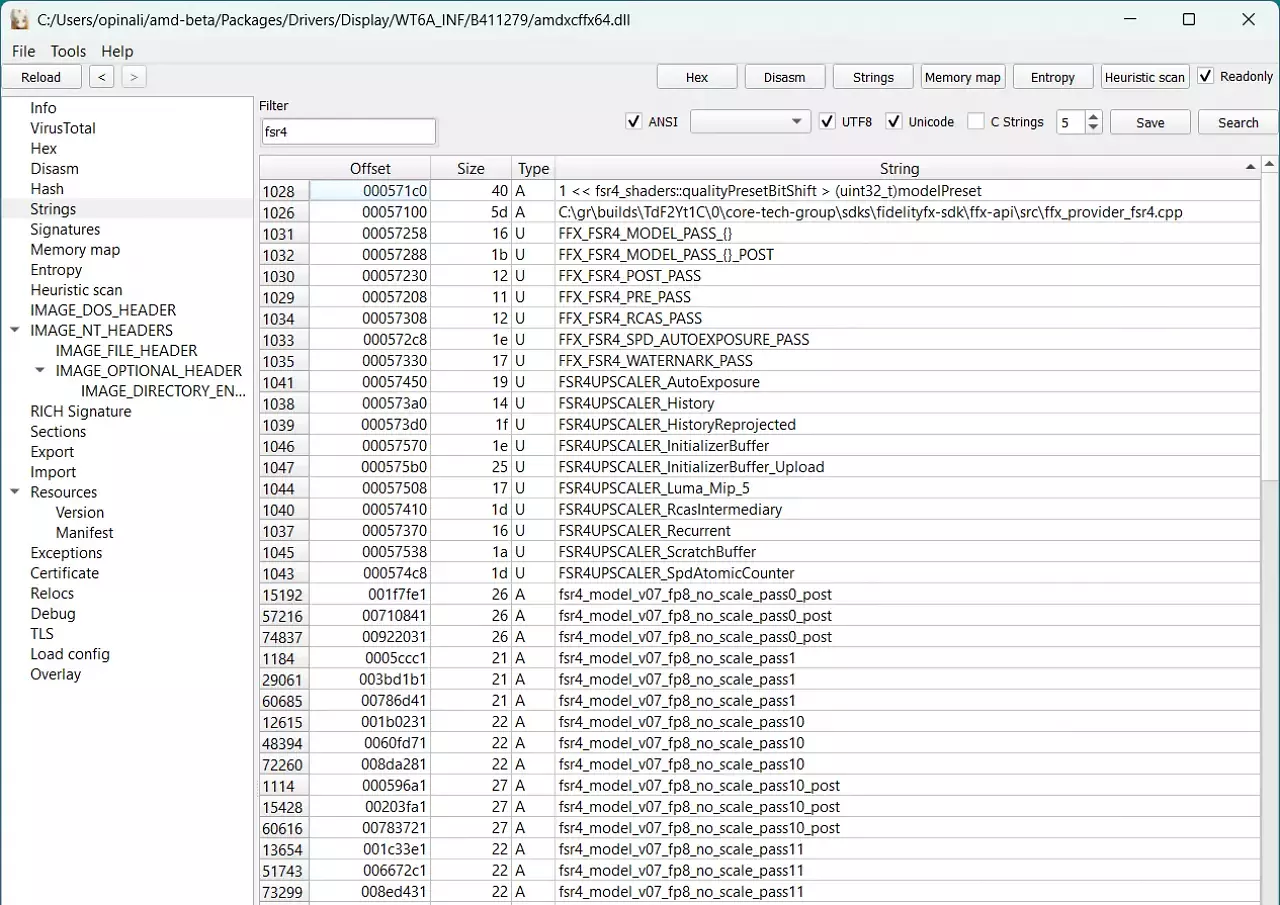Go forward with the > navigation button
This screenshot has width=1280, height=905.
coord(134,77)
